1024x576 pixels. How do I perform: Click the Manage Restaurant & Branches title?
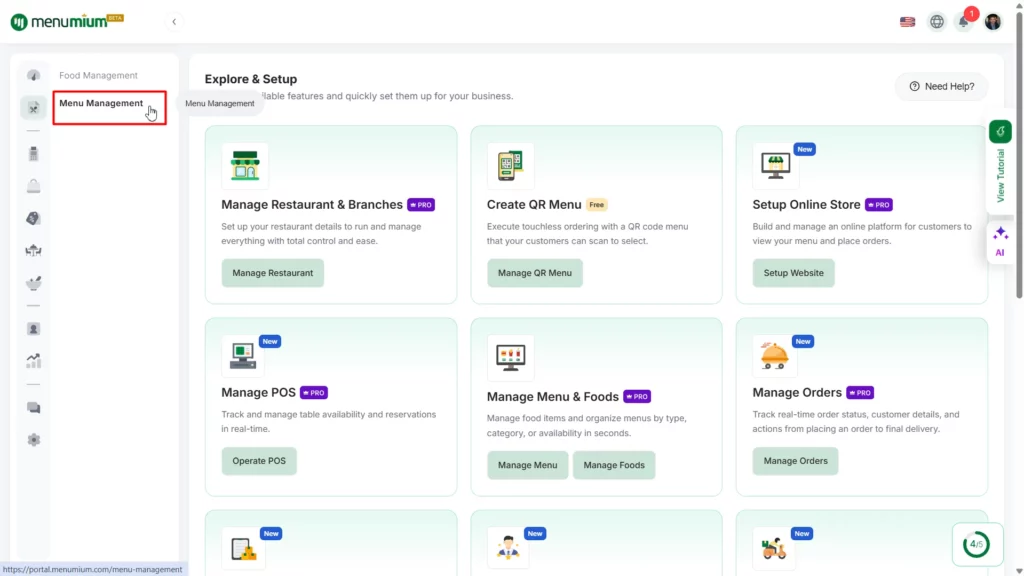[x=312, y=205]
